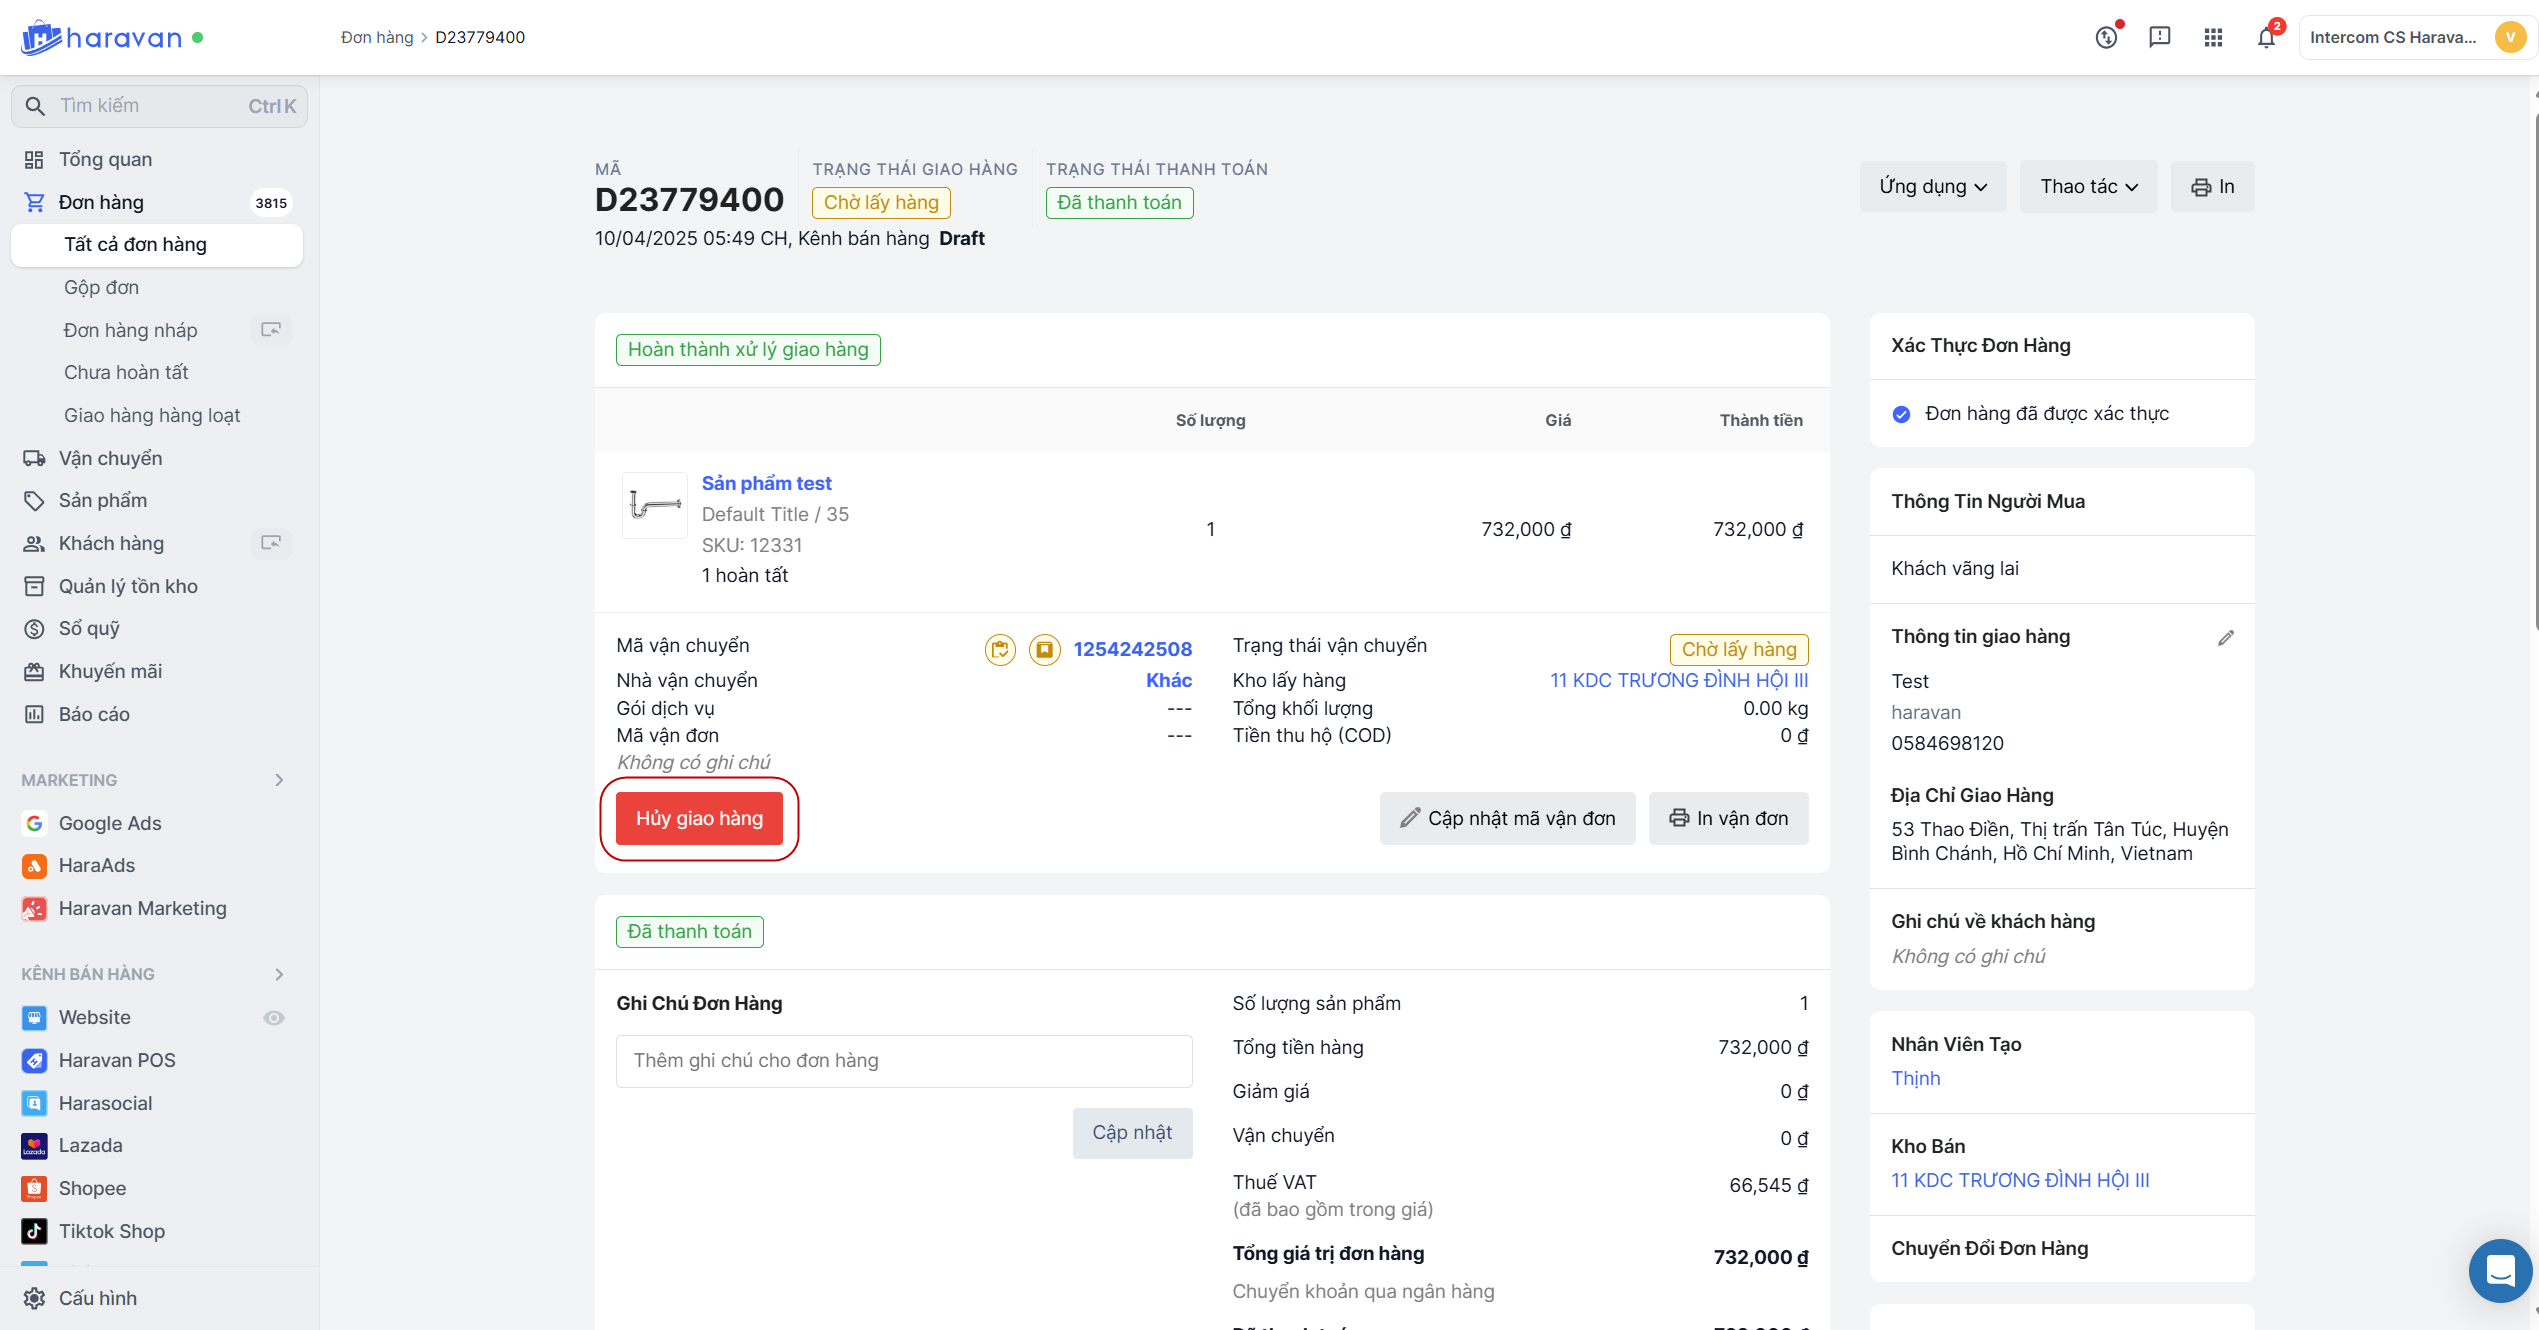Click the clock activity icon in header
Image resolution: width=2539 pixels, height=1330 pixels.
coord(2106,38)
